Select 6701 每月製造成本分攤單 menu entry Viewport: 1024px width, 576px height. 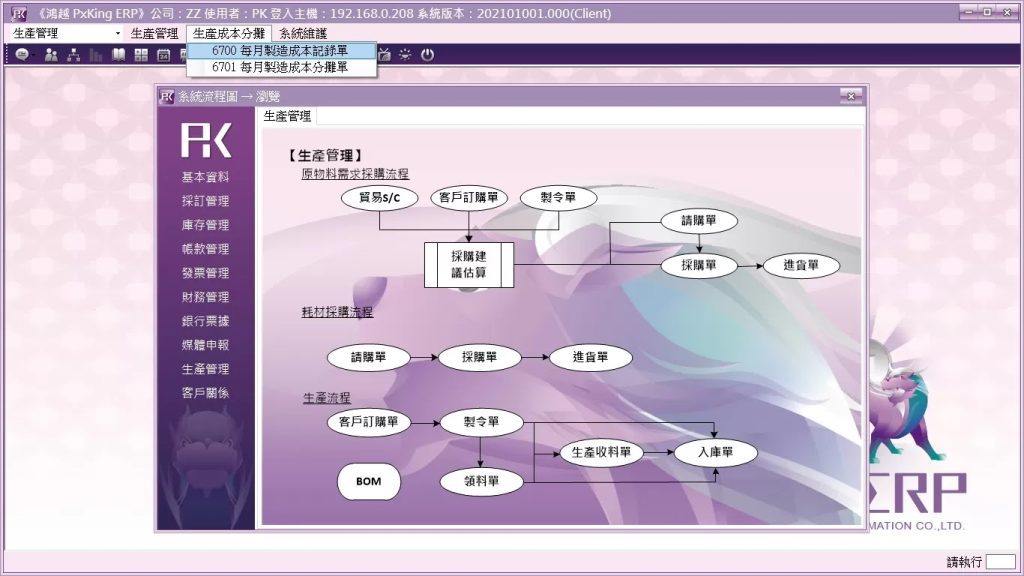point(280,67)
